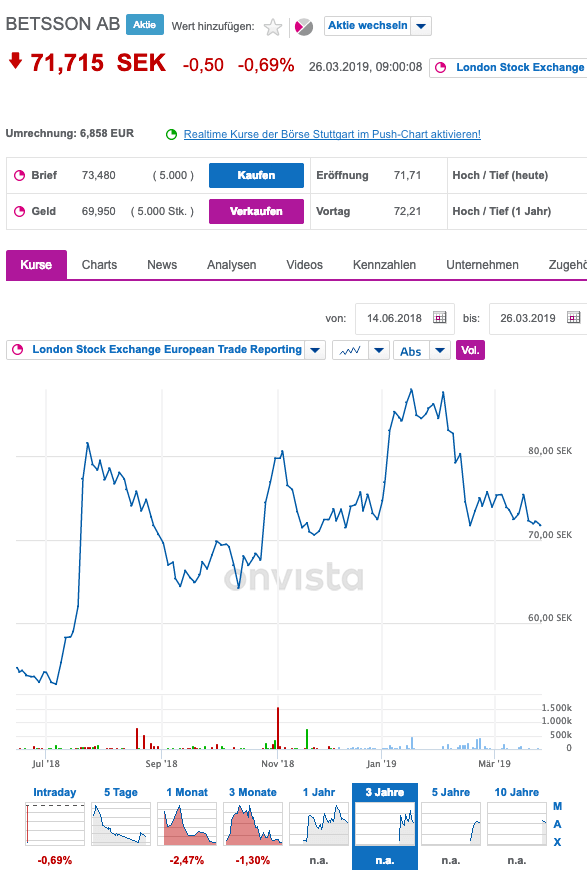Click the clock icon next to Geld
Screen dimensions: 587x874
pos(20,211)
